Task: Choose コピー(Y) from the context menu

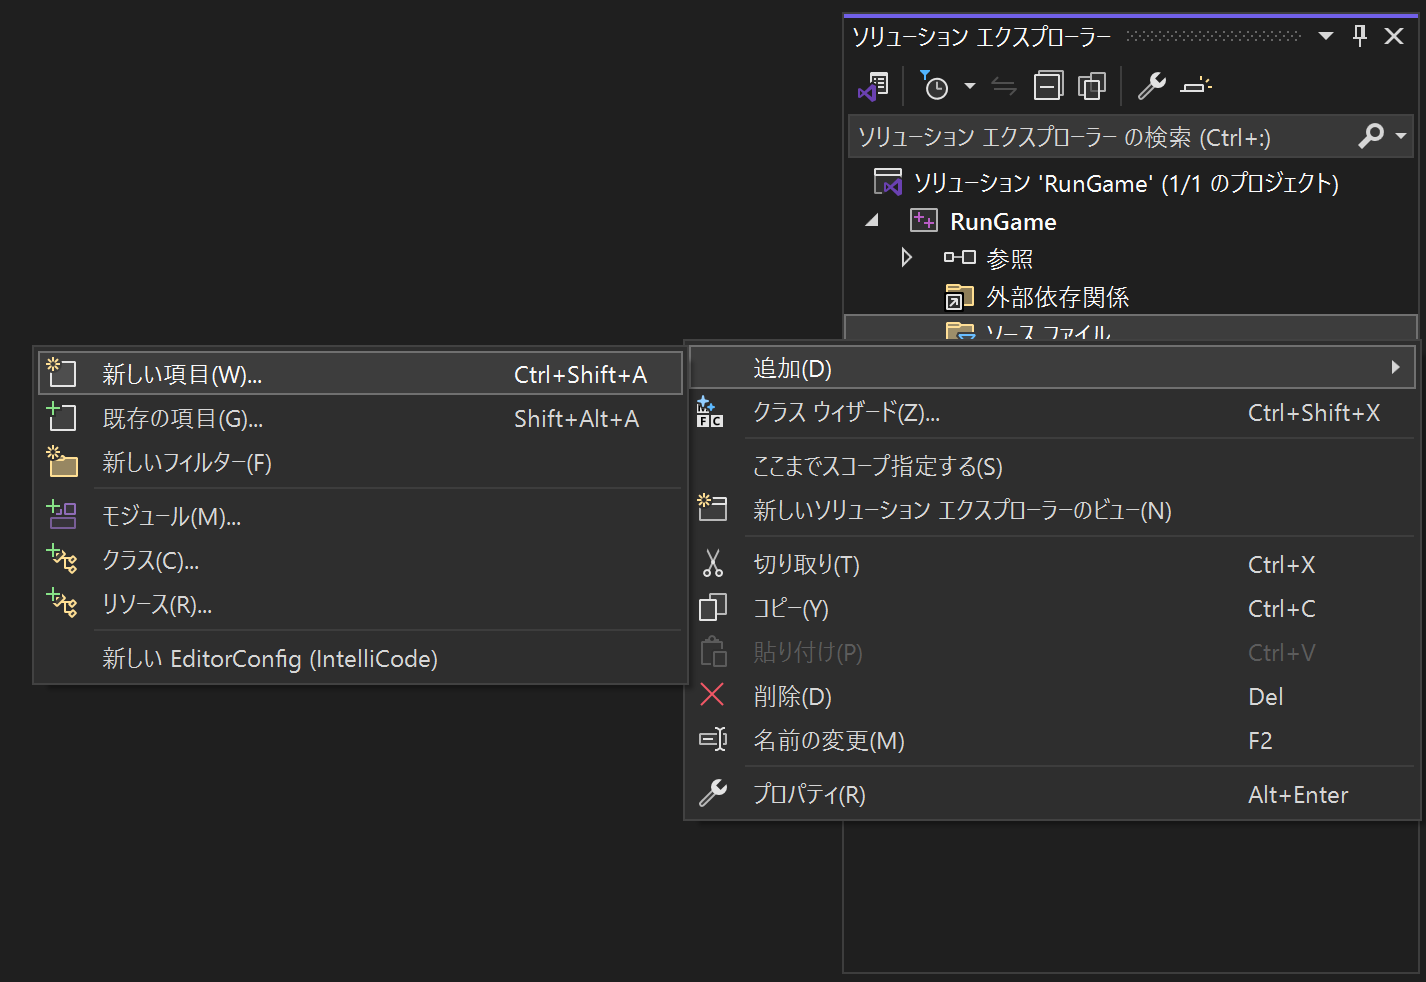Action: click(1052, 608)
